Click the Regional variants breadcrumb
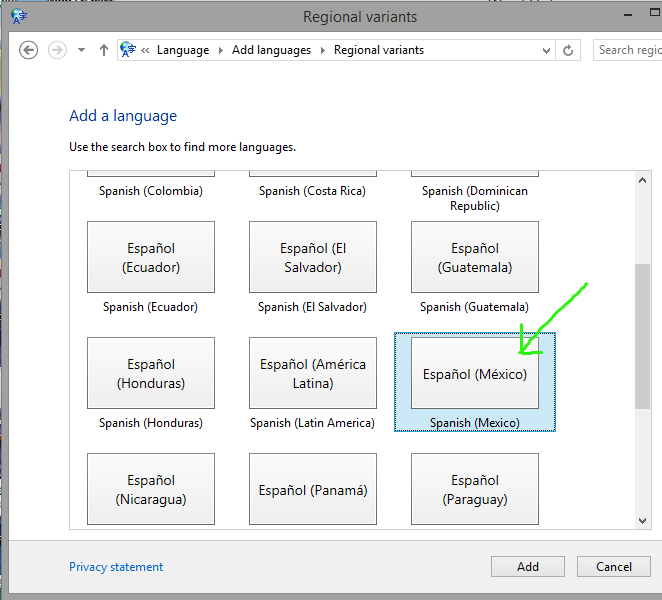 pos(379,50)
